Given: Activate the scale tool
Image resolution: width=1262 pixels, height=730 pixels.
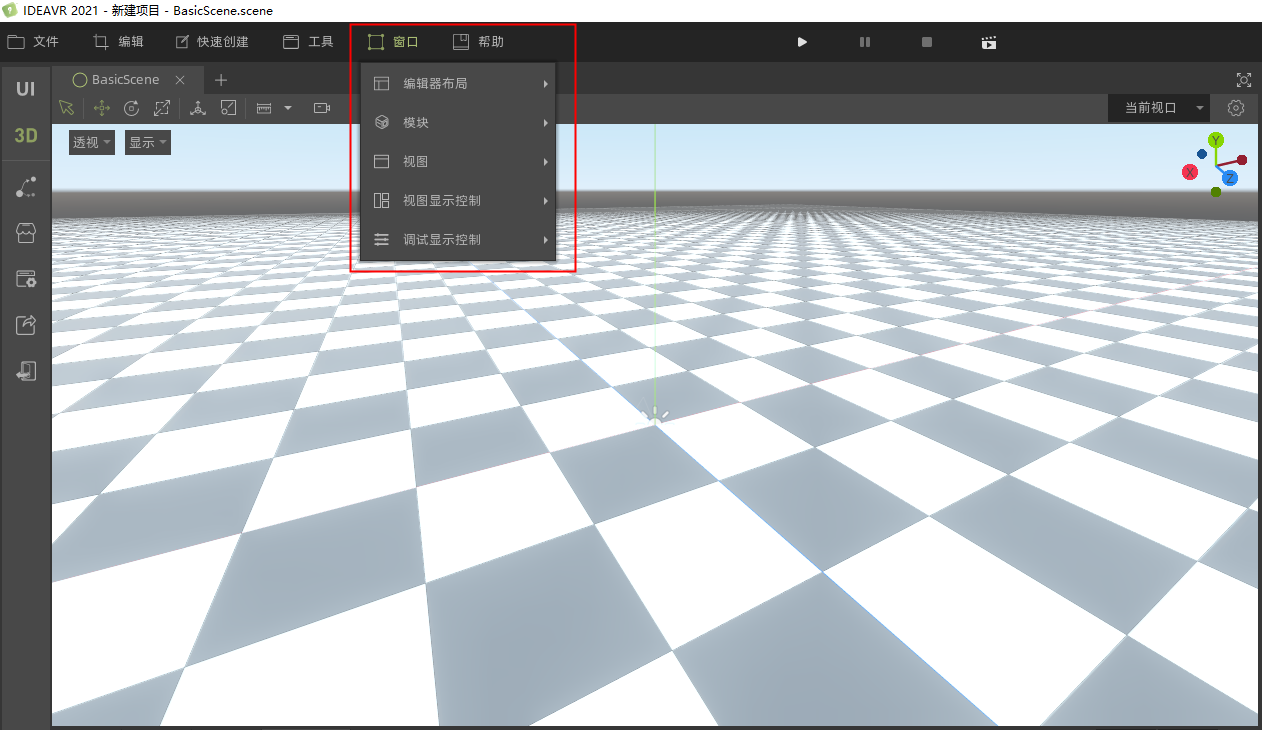Looking at the screenshot, I should coord(162,108).
